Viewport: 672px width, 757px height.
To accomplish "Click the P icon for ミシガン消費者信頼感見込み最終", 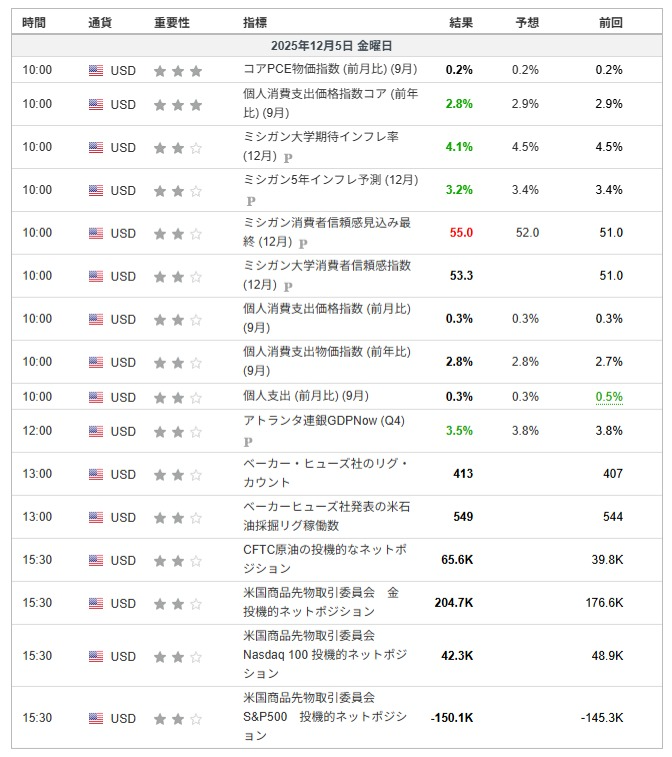I will coord(302,243).
